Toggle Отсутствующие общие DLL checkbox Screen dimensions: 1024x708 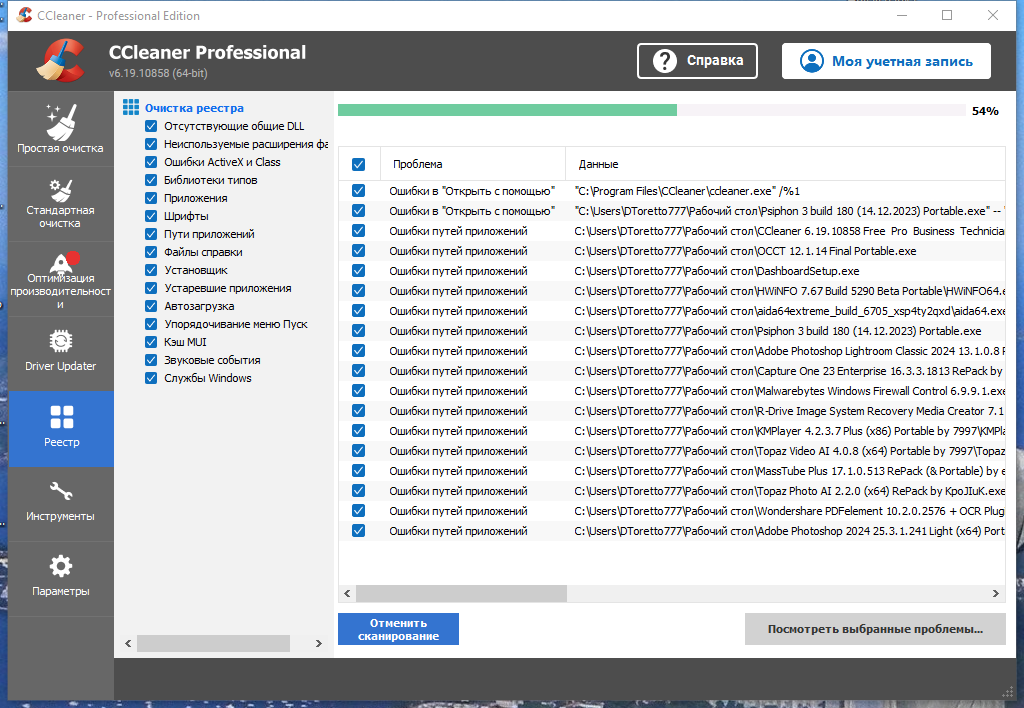click(x=151, y=126)
